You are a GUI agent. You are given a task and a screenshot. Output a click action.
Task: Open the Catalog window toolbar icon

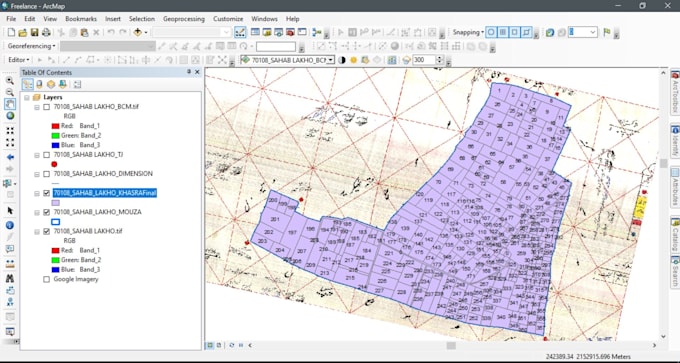[267, 33]
